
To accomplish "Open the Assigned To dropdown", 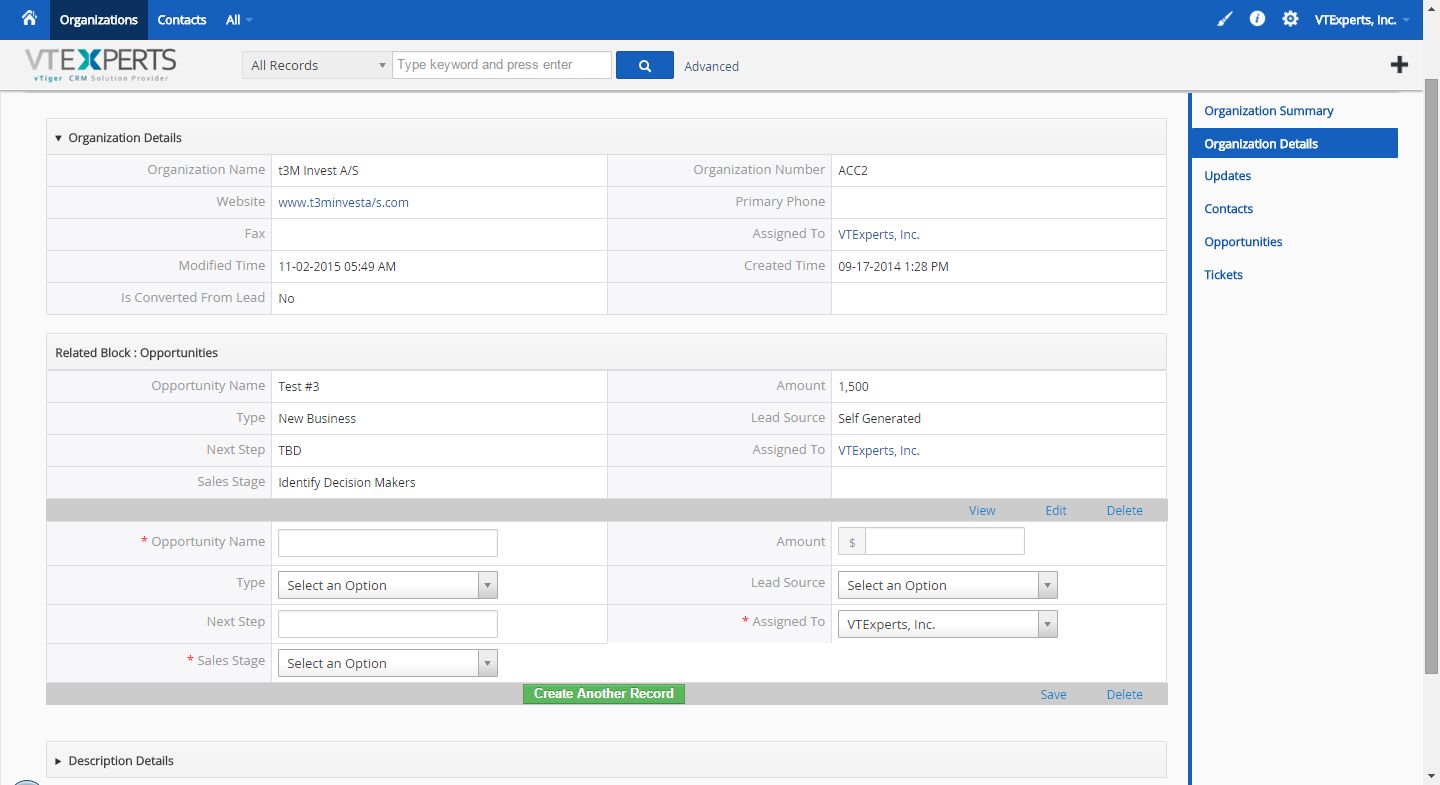I will pos(948,624).
